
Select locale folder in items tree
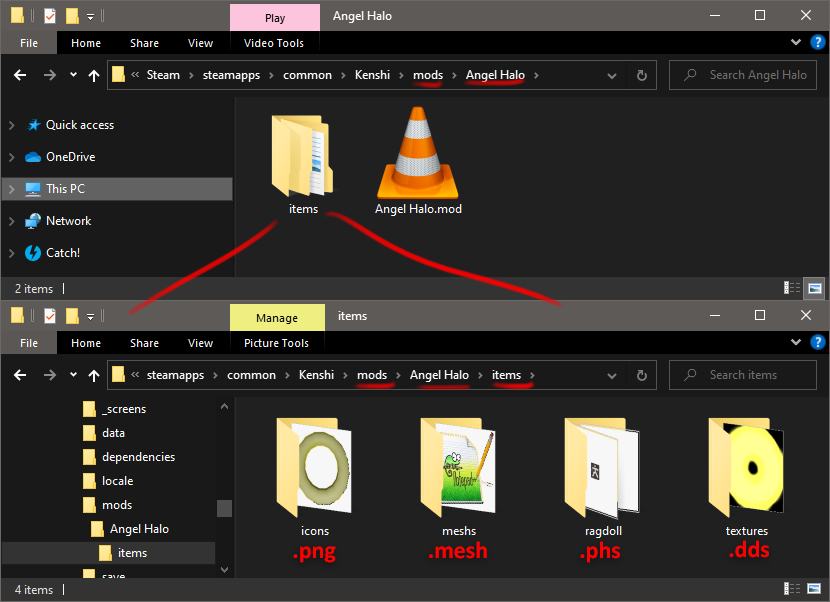point(109,481)
